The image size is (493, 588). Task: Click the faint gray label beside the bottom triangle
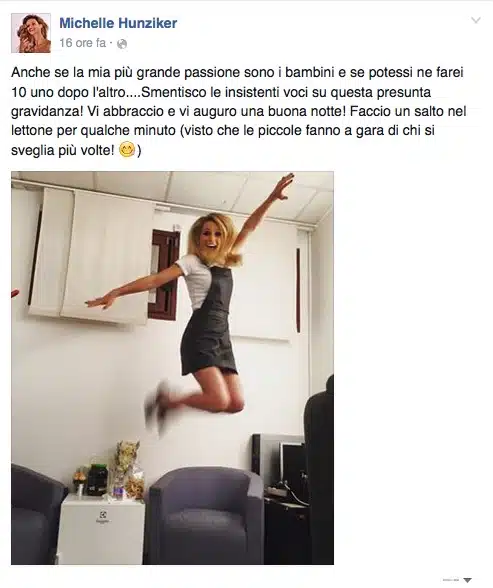tap(451, 580)
